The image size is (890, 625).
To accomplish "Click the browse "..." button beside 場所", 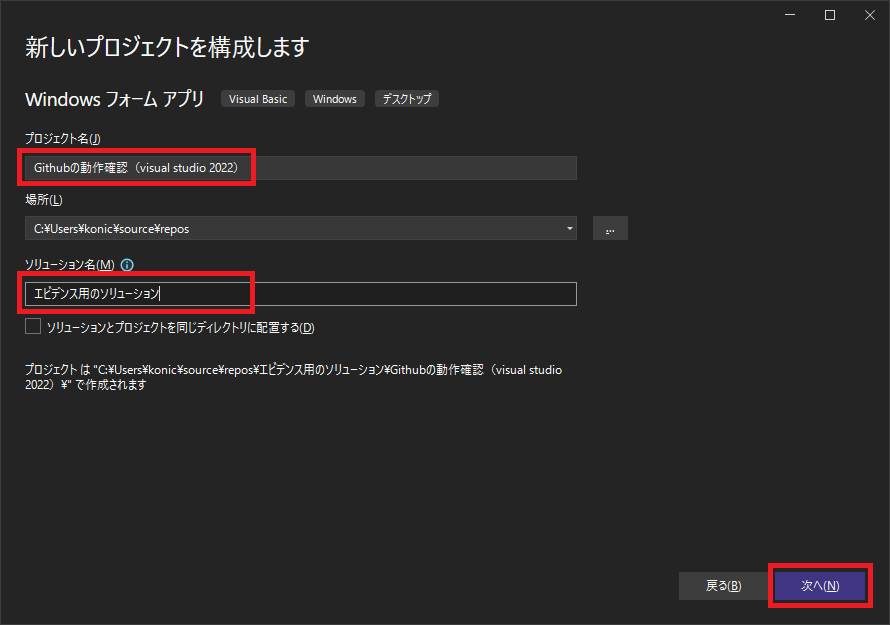I will click(x=610, y=228).
